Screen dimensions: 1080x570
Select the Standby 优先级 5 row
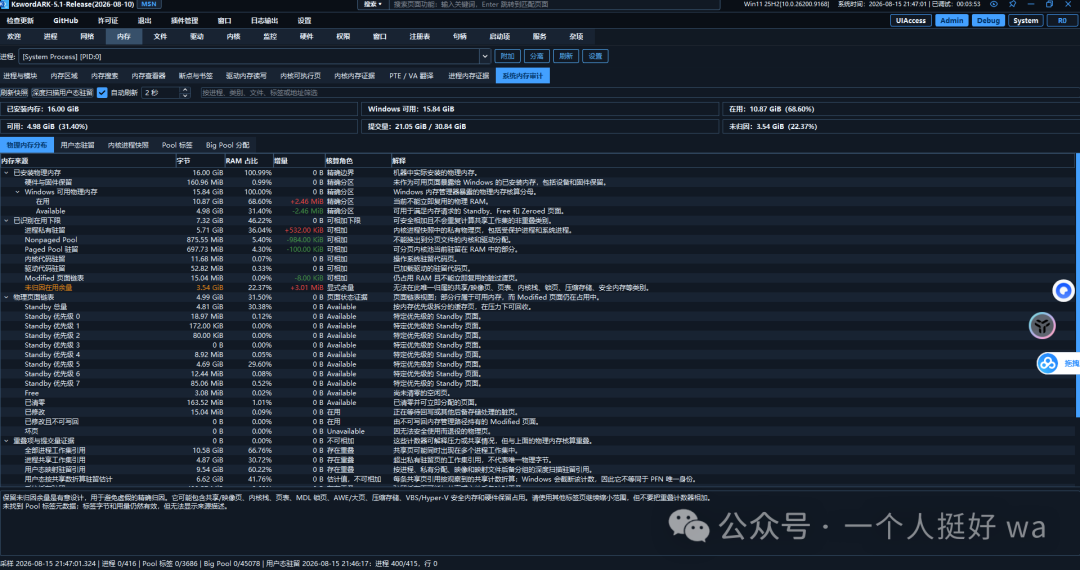click(537, 364)
